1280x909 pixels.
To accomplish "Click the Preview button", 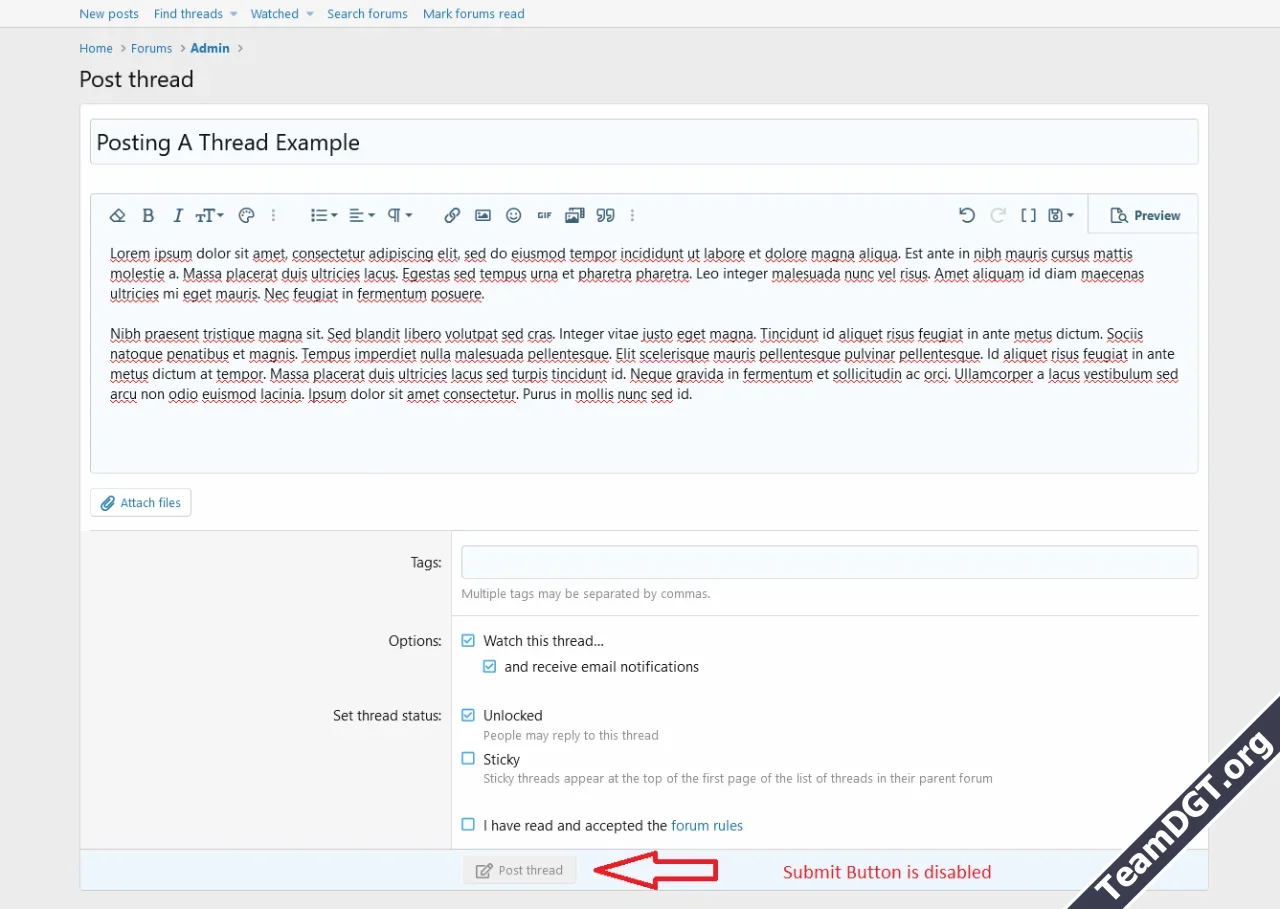I will (x=1144, y=215).
